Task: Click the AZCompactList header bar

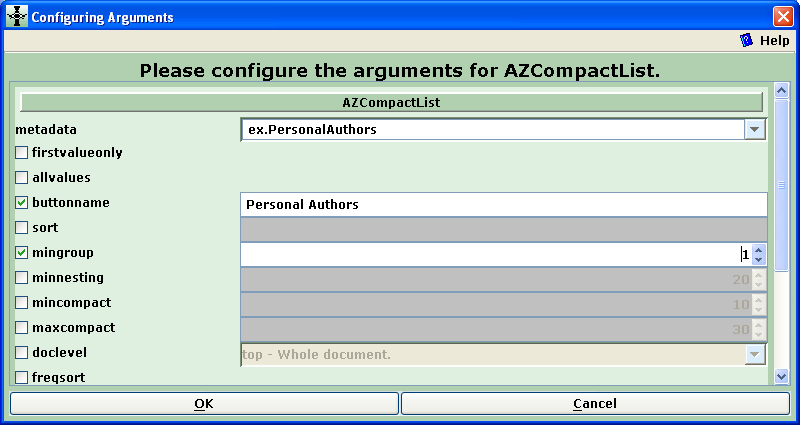Action: pyautogui.click(x=391, y=102)
